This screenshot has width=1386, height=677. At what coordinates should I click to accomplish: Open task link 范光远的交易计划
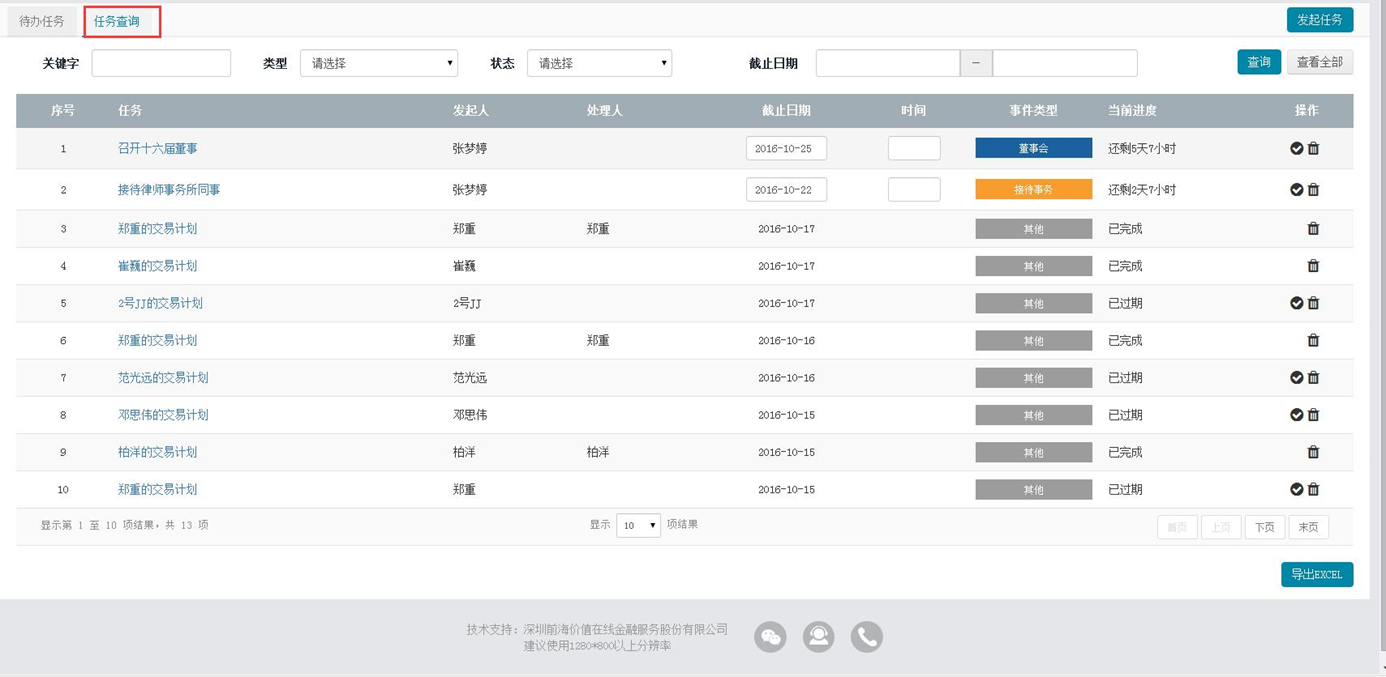(x=163, y=377)
